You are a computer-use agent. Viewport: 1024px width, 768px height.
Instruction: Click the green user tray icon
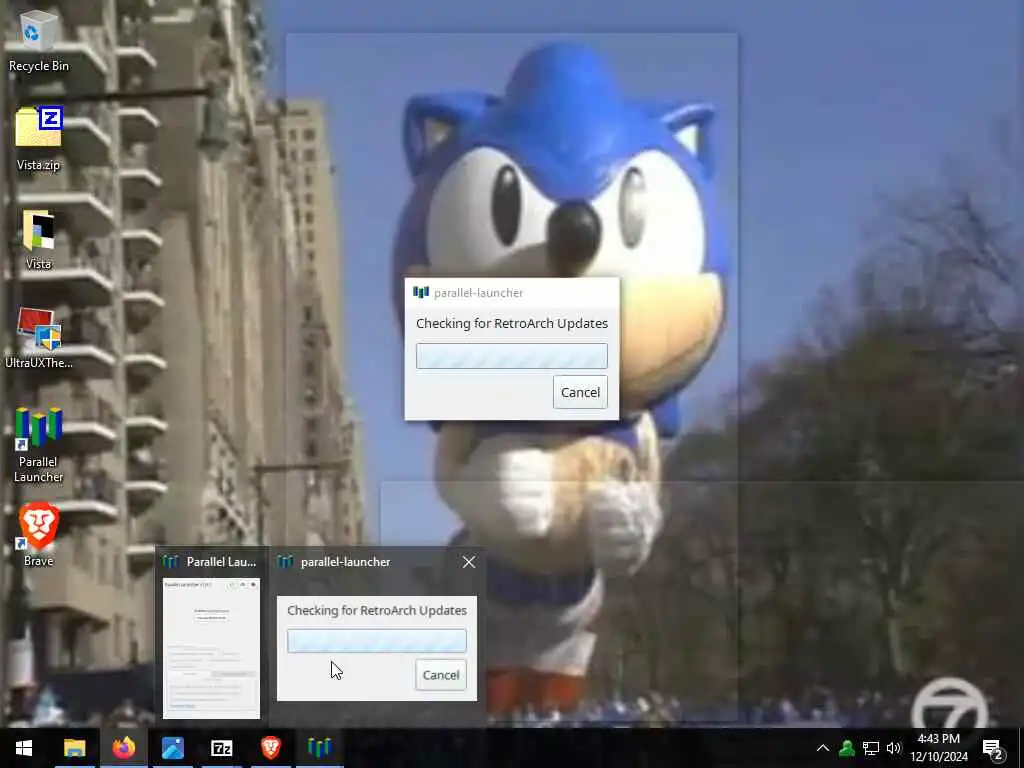(847, 748)
